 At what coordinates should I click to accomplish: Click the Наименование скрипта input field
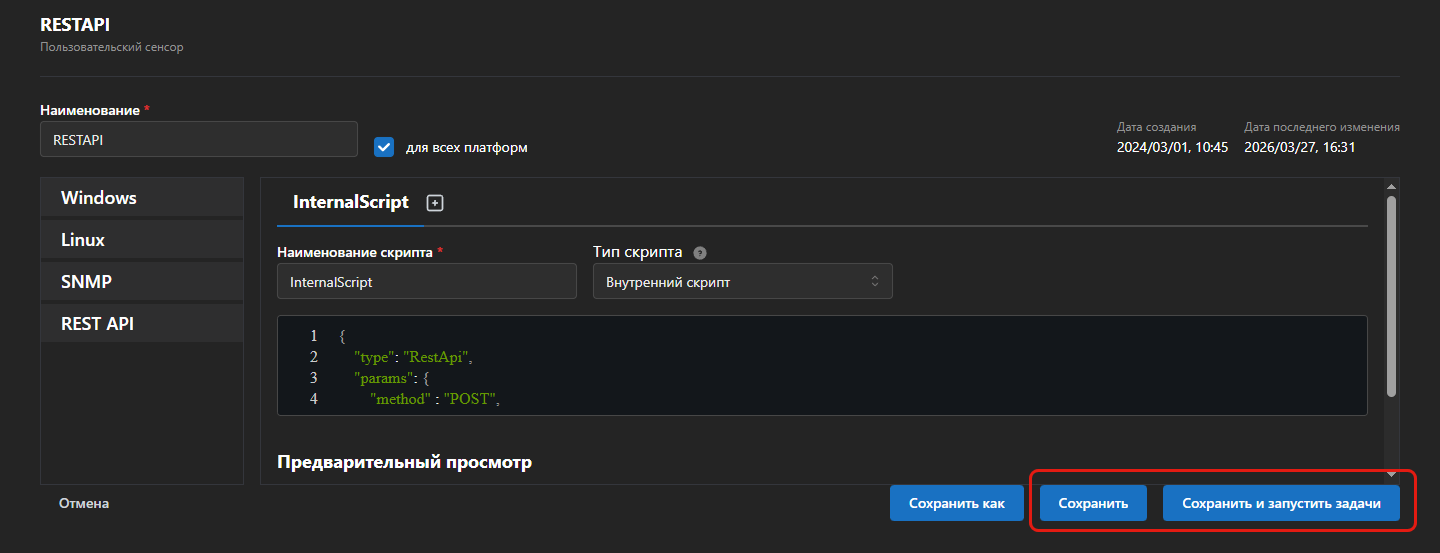point(426,282)
